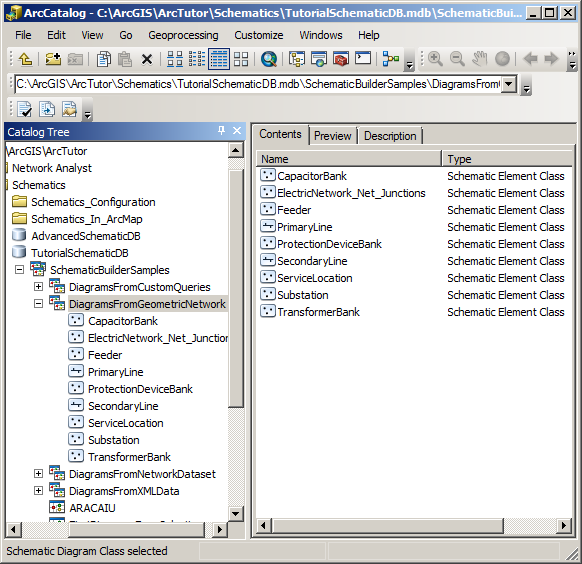Pin the Catalog Tree panel
Viewport: 582px width, 564px height.
pyautogui.click(x=221, y=131)
